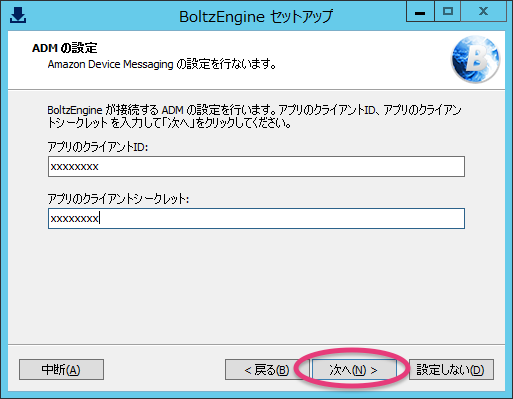Click the installer download icon in title bar
This screenshot has height=399, width=513.
[18, 15]
